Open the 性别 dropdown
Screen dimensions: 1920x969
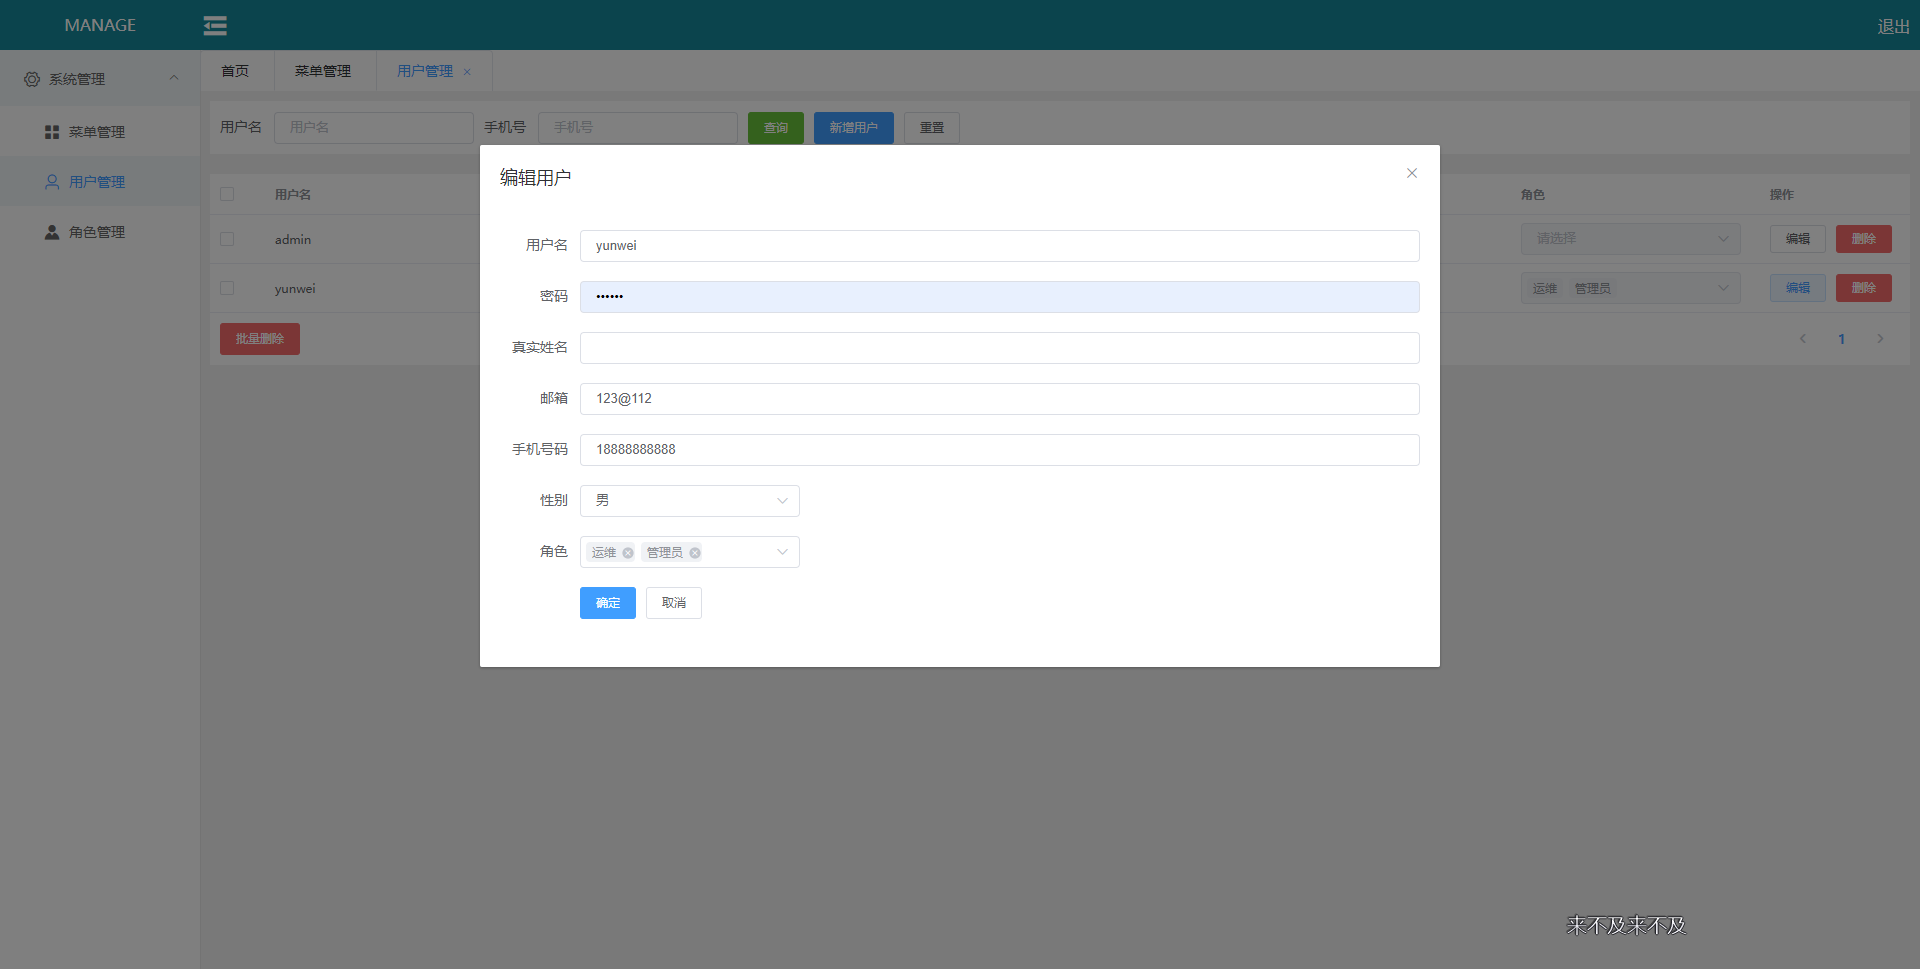[x=688, y=500]
